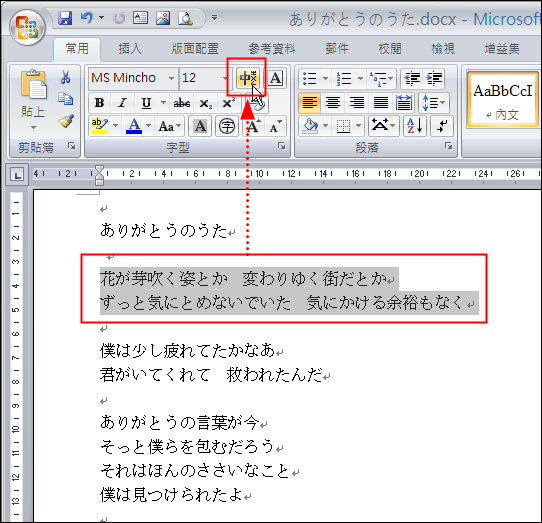Grow the font size with large A
Viewport: 542px width, 523px height.
click(254, 126)
